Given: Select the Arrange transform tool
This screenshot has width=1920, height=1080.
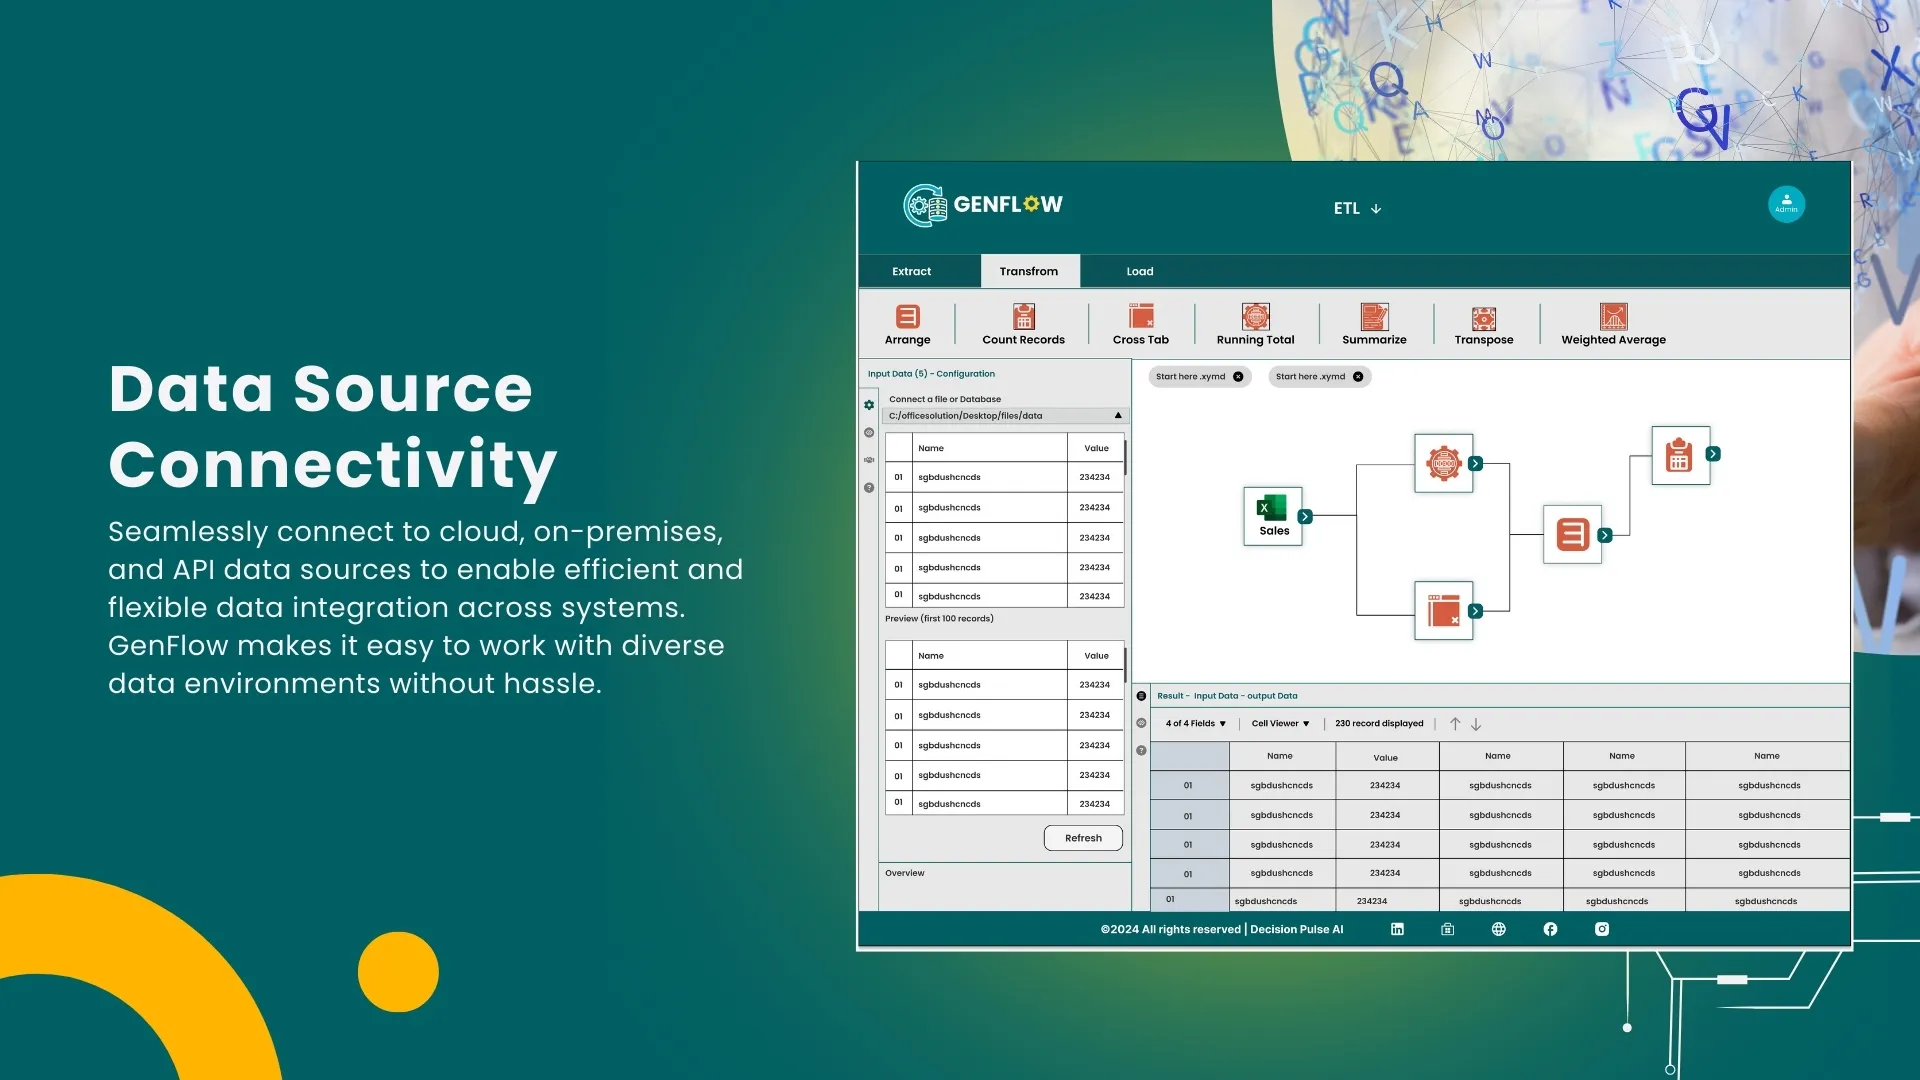Looking at the screenshot, I should 907,323.
